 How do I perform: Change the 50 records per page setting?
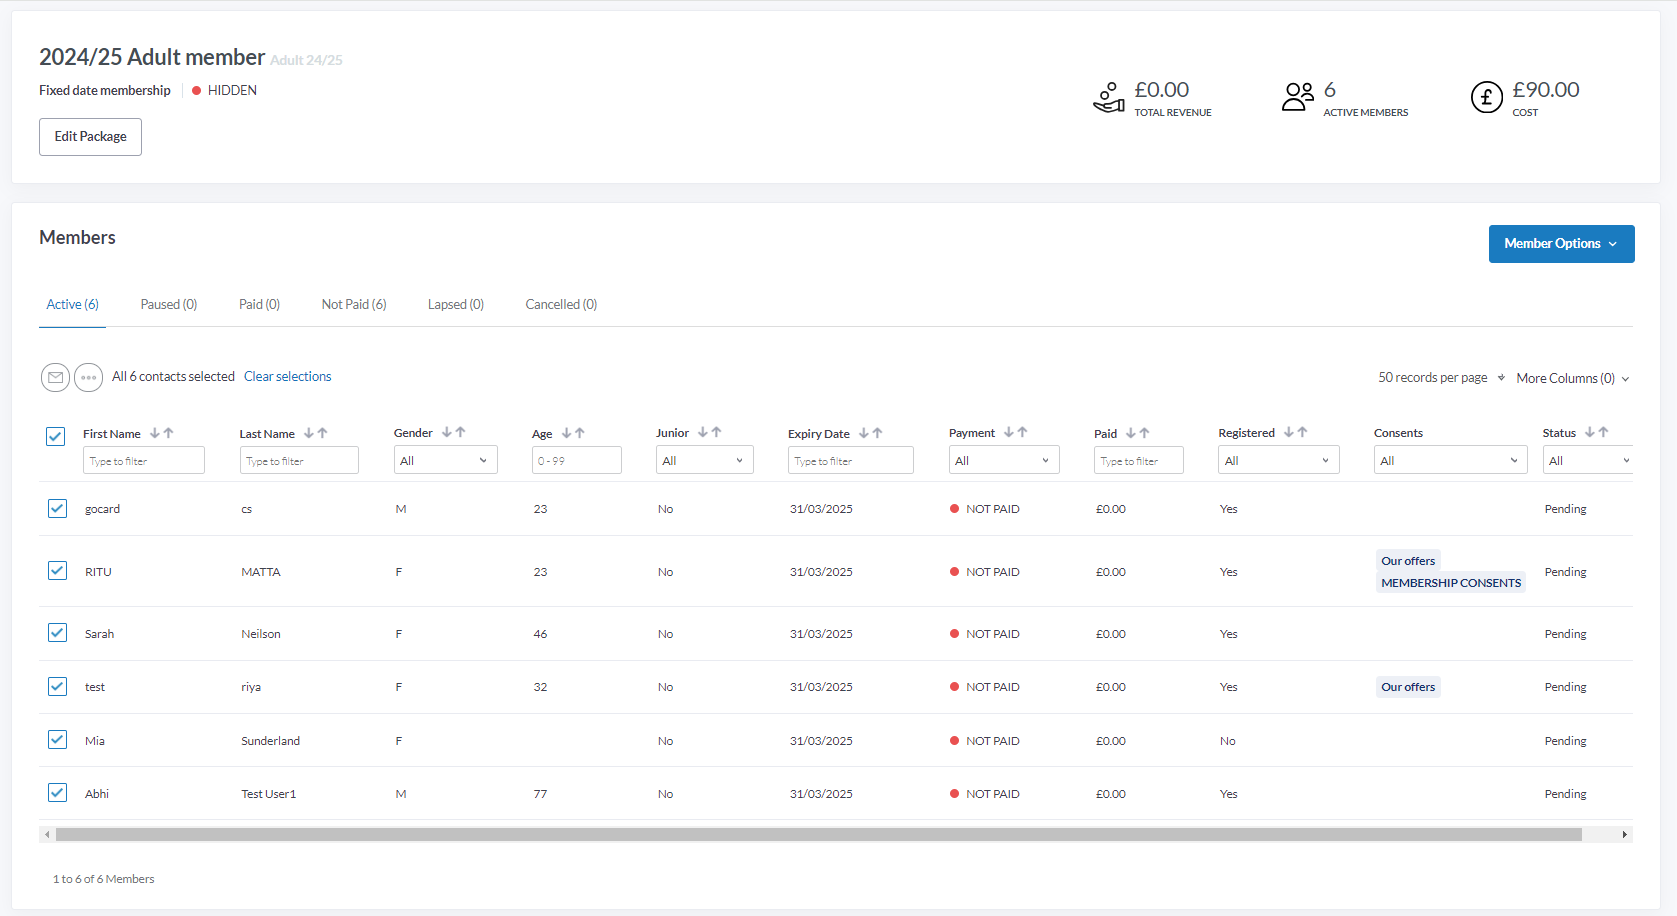pos(1441,378)
